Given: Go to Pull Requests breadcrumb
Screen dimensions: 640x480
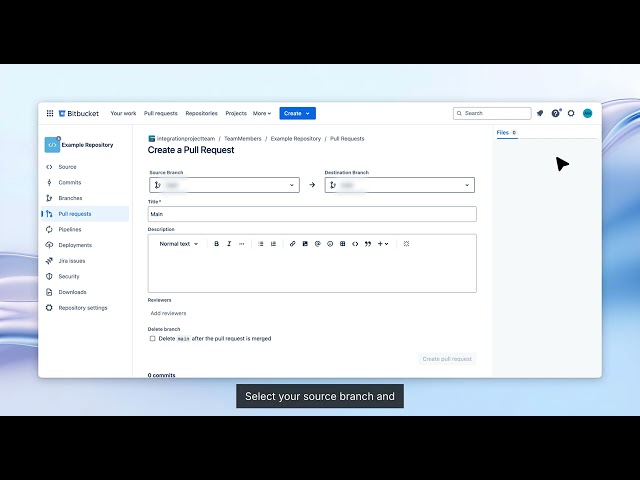Looking at the screenshot, I should (x=347, y=139).
